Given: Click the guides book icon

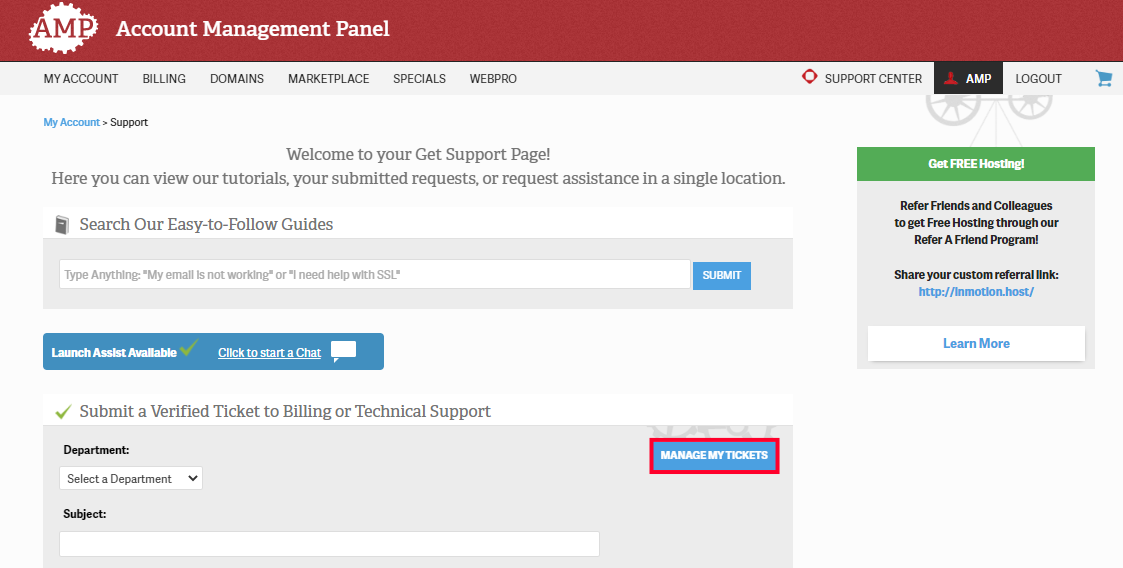Looking at the screenshot, I should 63,224.
